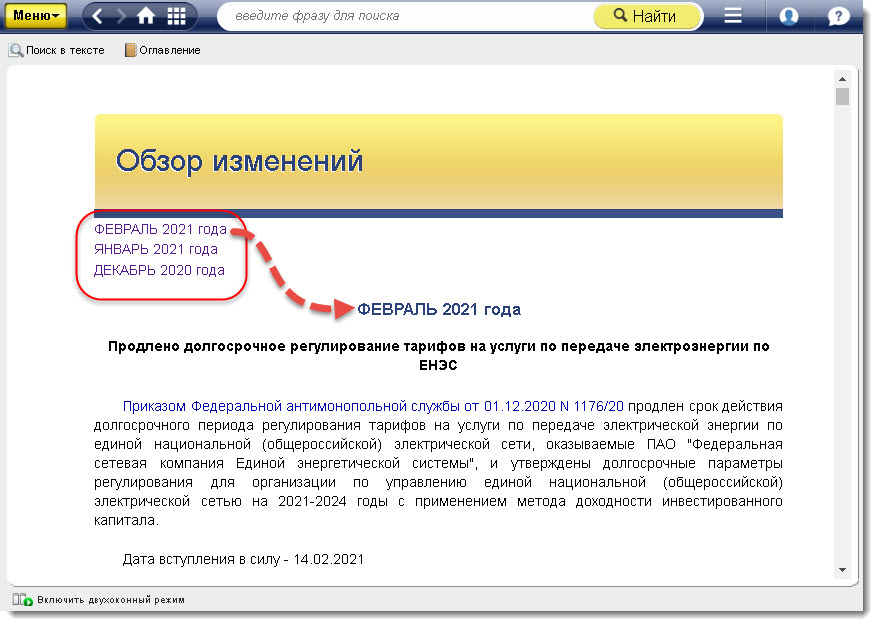Click the scrollbar up arrow
Image resolution: width=878 pixels, height=626 pixels.
pos(843,78)
